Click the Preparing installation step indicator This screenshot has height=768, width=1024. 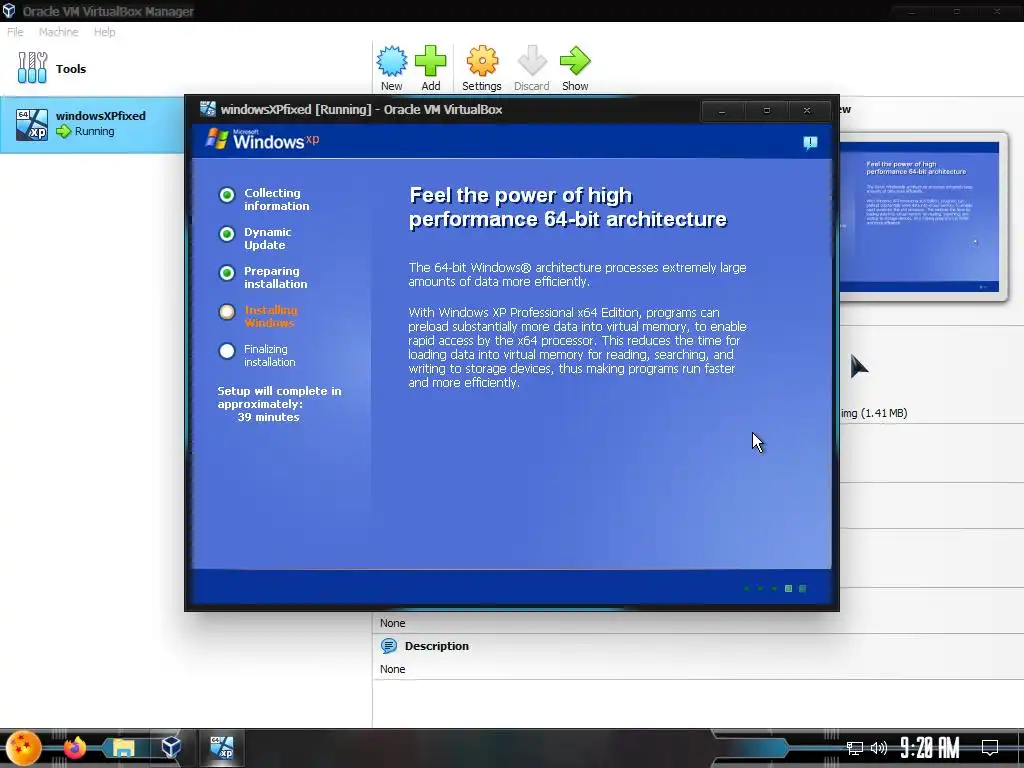click(x=227, y=273)
